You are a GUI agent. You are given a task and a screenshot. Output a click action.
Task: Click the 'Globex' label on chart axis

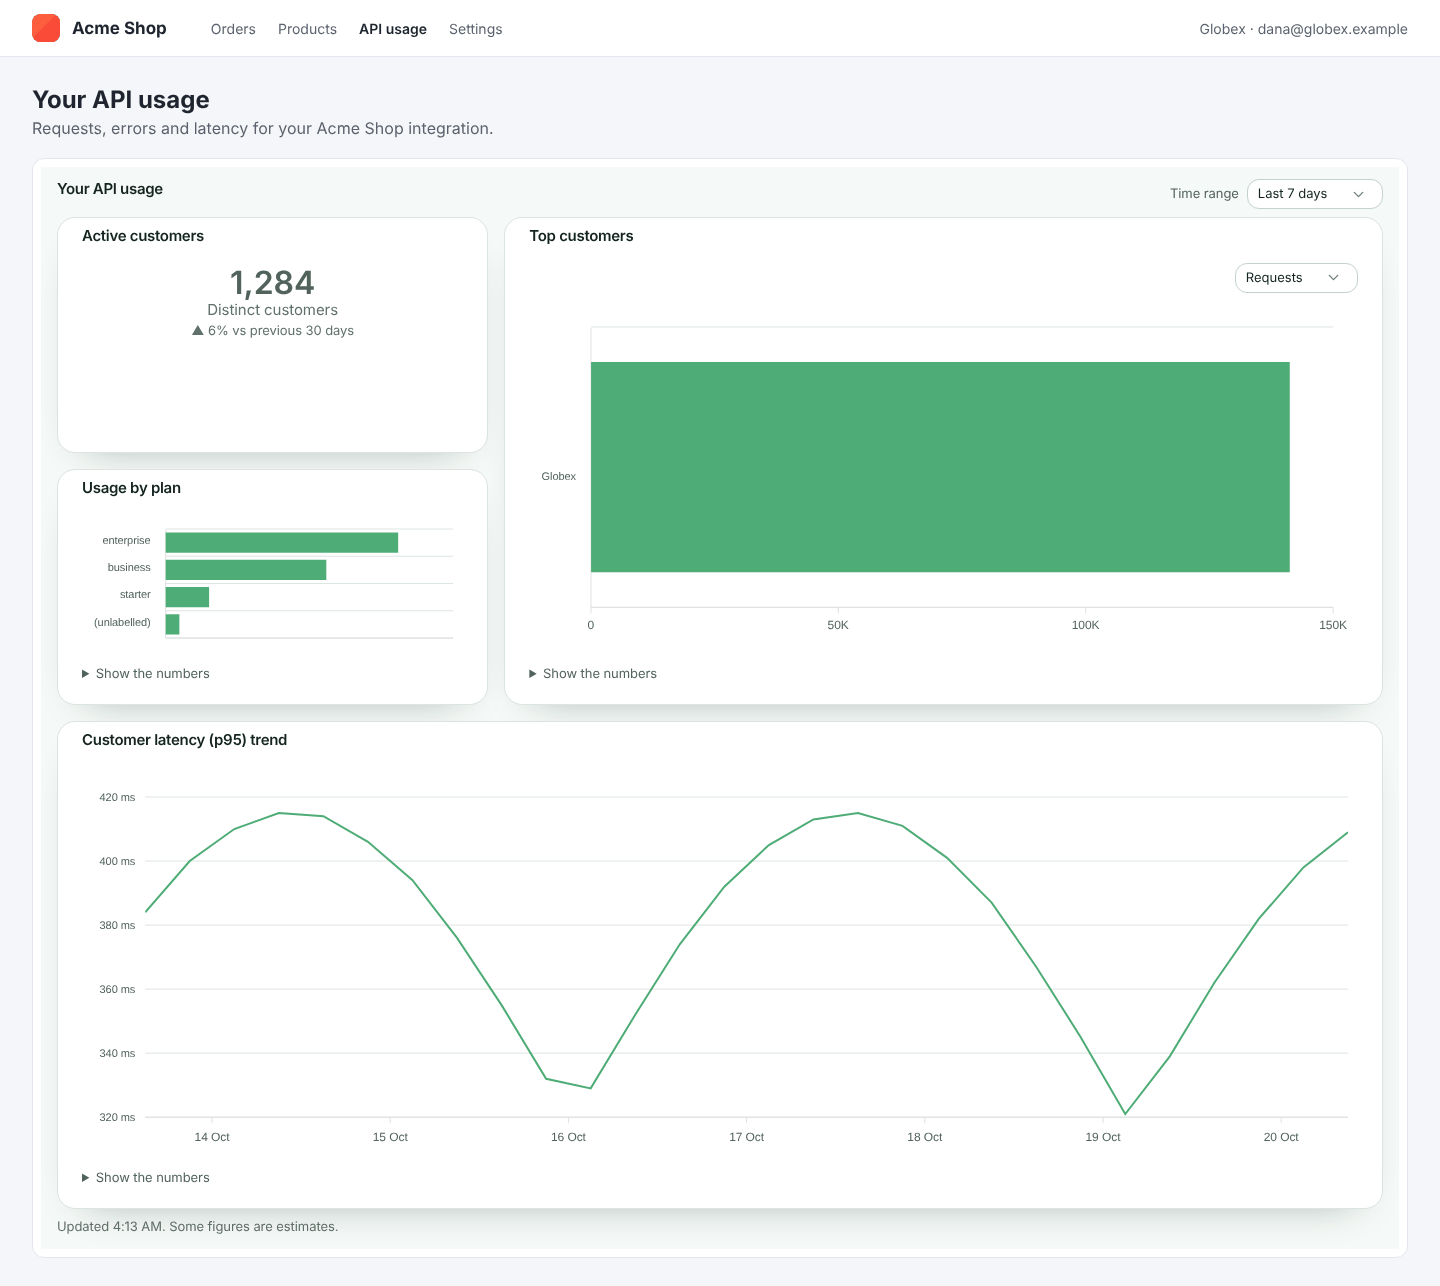pyautogui.click(x=559, y=476)
